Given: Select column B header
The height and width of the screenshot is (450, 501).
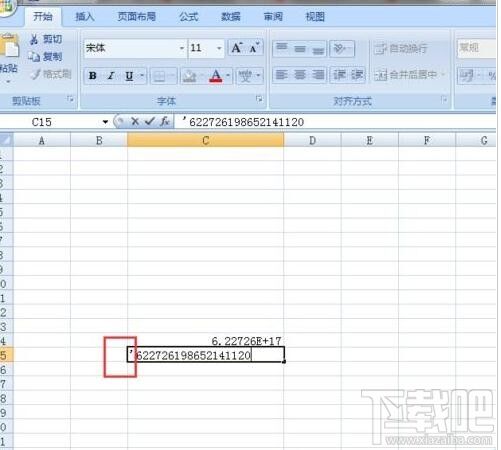Looking at the screenshot, I should [99, 141].
